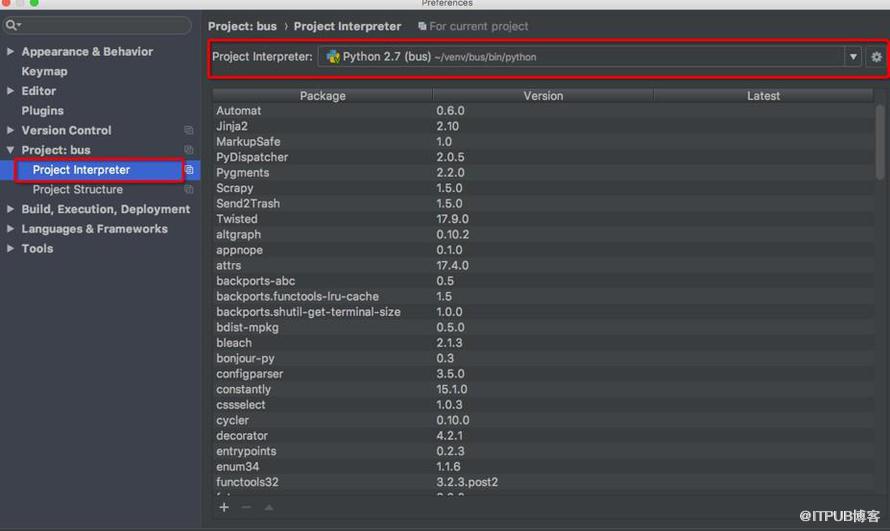Open the interpreter settings gear icon

click(x=876, y=57)
